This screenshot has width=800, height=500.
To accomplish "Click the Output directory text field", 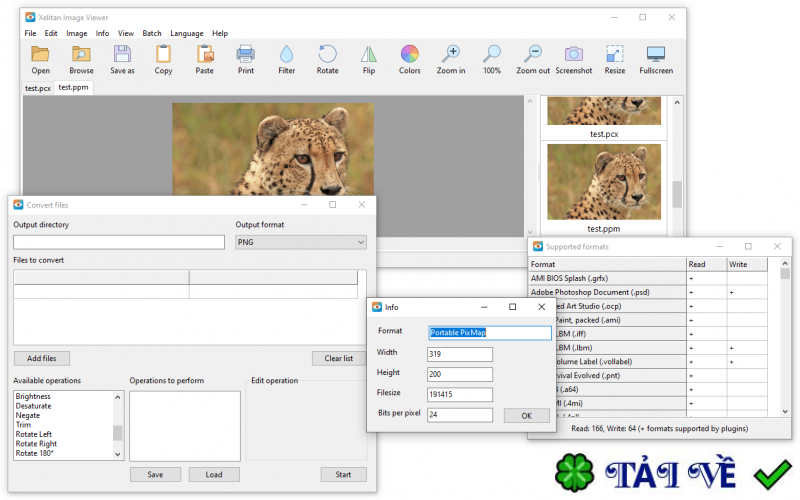I will click(119, 242).
